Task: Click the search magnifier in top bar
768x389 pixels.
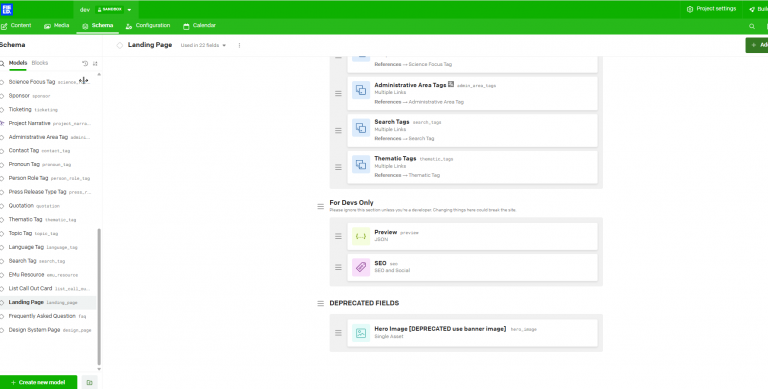Action: click(752, 26)
